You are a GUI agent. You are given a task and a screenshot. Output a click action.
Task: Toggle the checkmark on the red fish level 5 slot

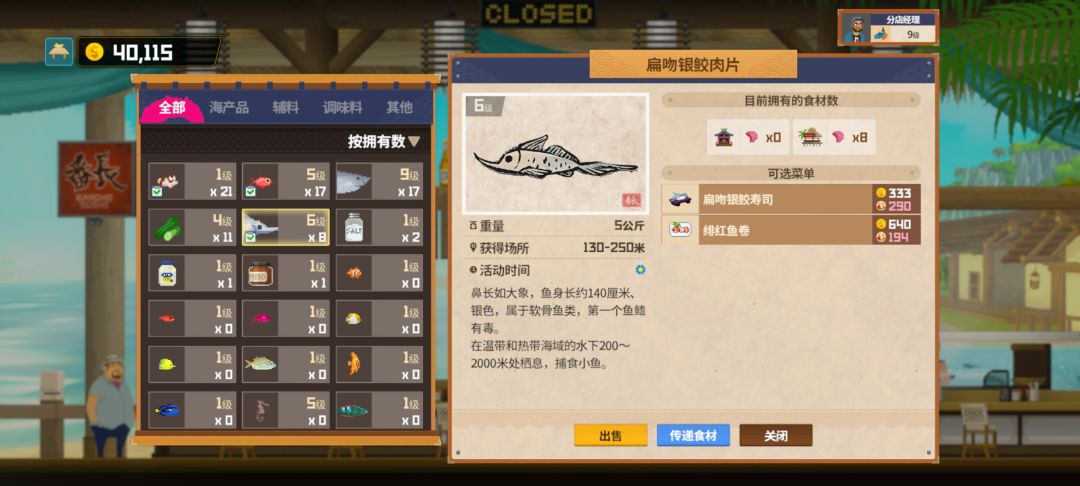click(x=251, y=193)
